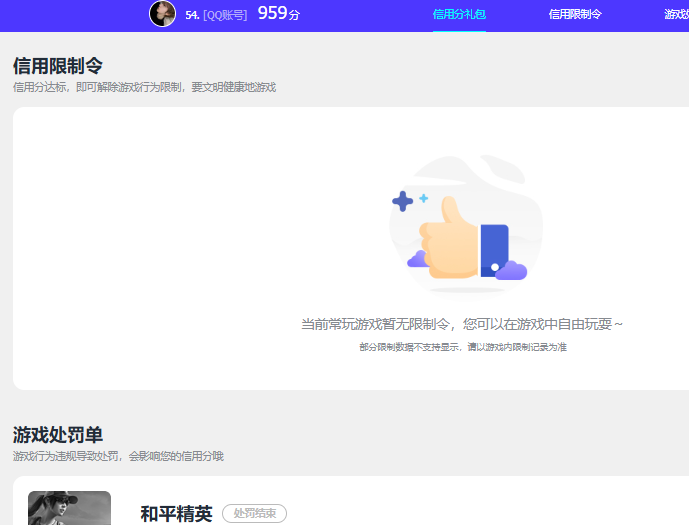689x525 pixels.
Task: Click the 信用分达标 subtitle text
Action: 145,87
